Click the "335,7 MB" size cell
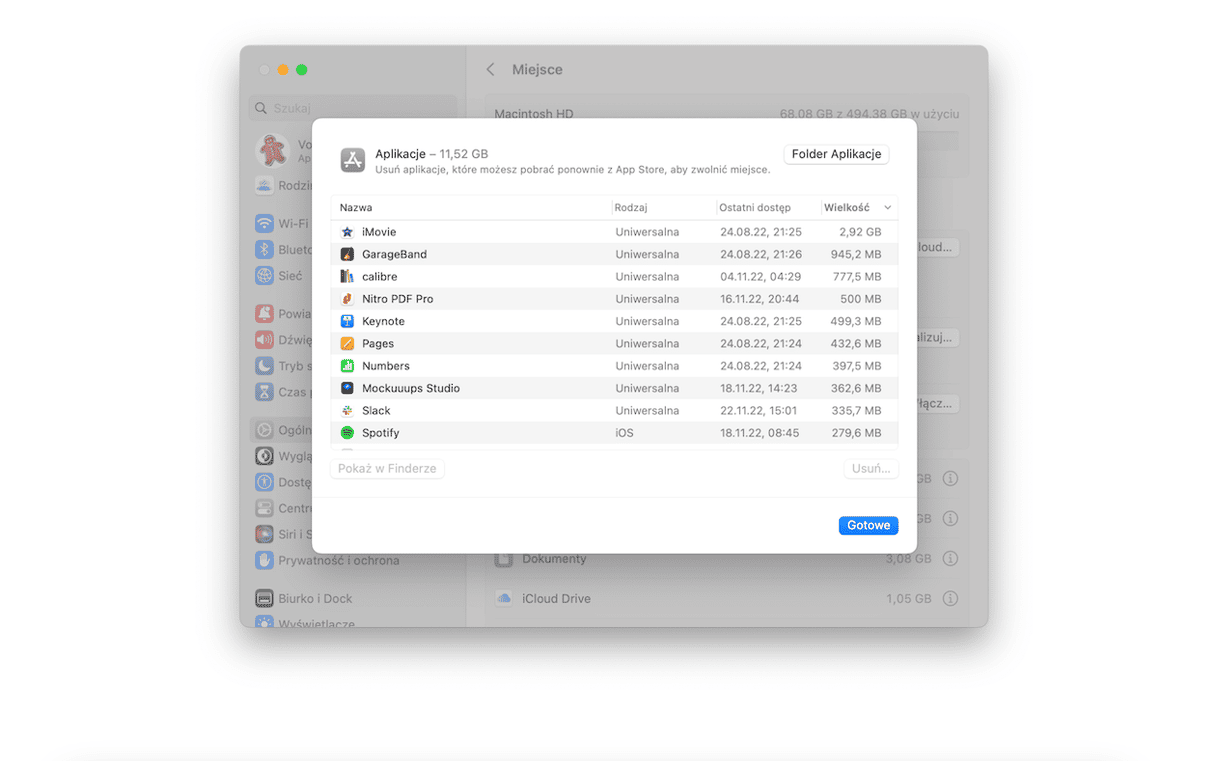 pyautogui.click(x=857, y=411)
